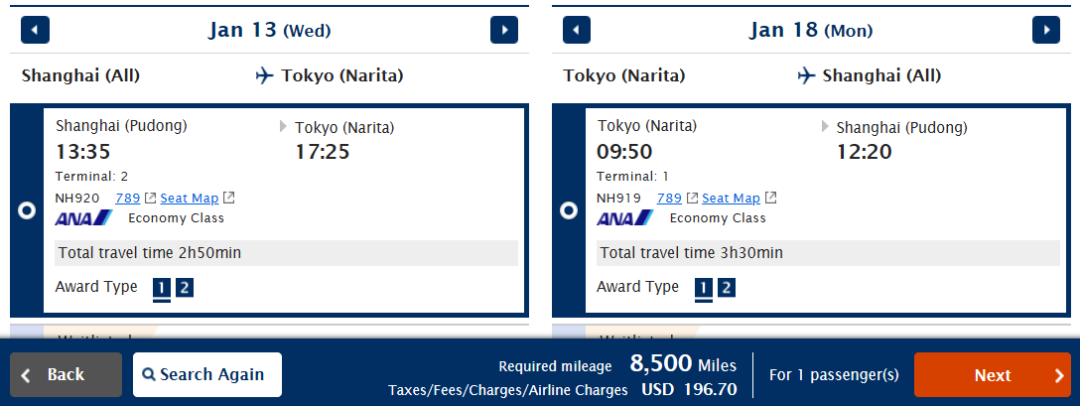
Task: Select the NH920 flight radio button
Action: coord(27,211)
